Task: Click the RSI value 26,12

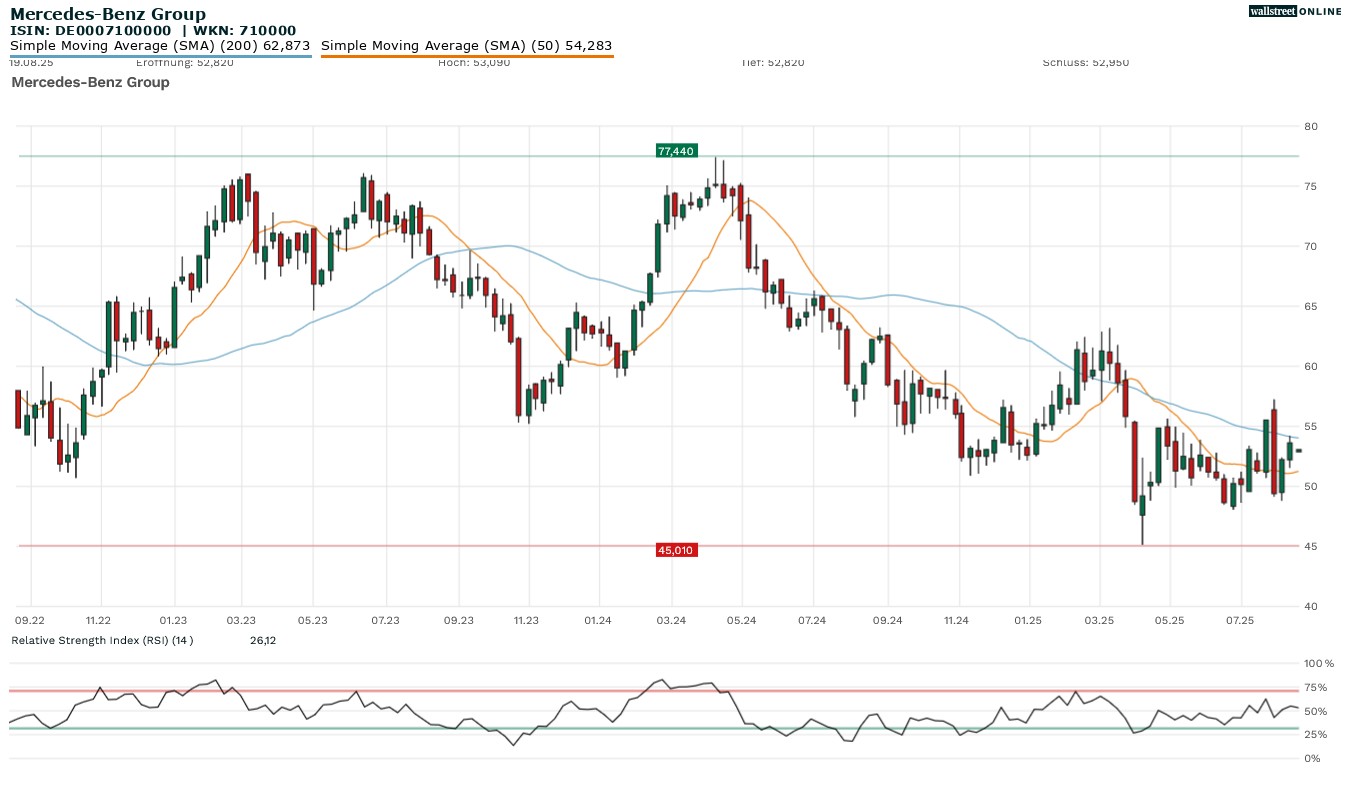Action: pyautogui.click(x=263, y=640)
